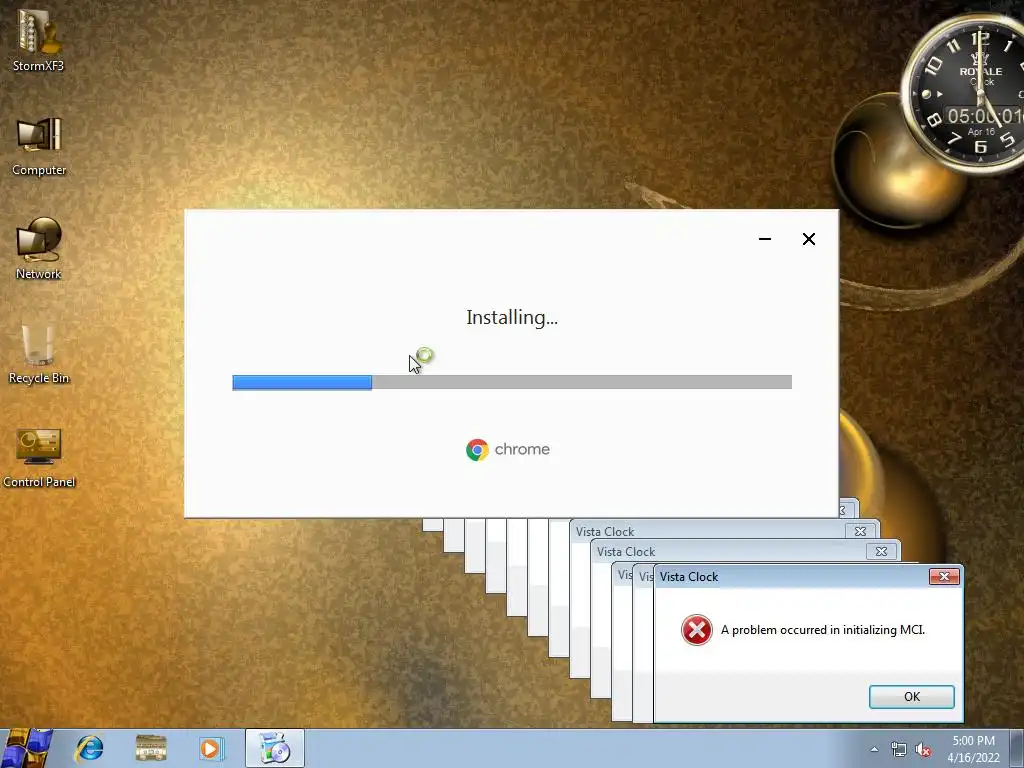
Task: Select the Recycle Bin icon
Action: point(39,353)
